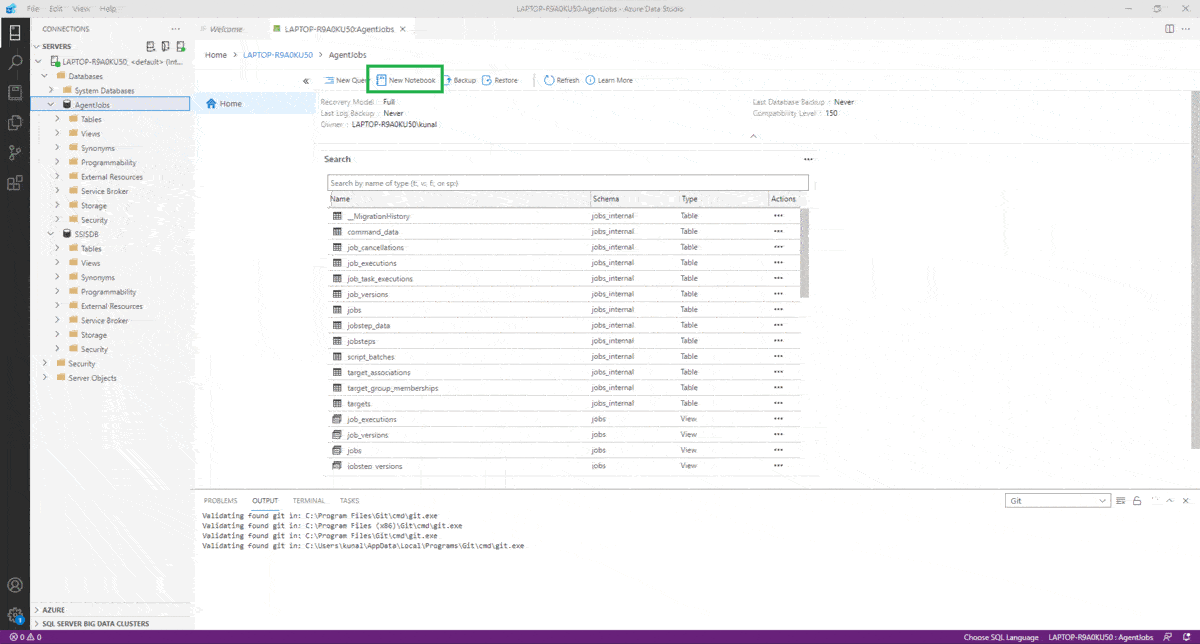This screenshot has width=1200, height=644.
Task: Open actions ellipsis for jobstep_data row
Action: pos(778,325)
